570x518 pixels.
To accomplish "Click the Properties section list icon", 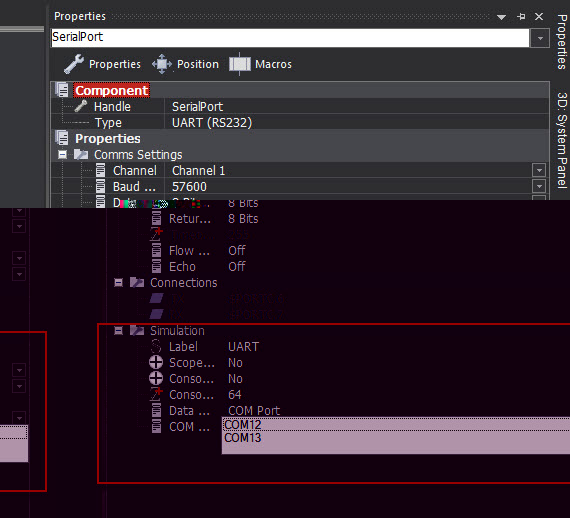I will click(62, 138).
